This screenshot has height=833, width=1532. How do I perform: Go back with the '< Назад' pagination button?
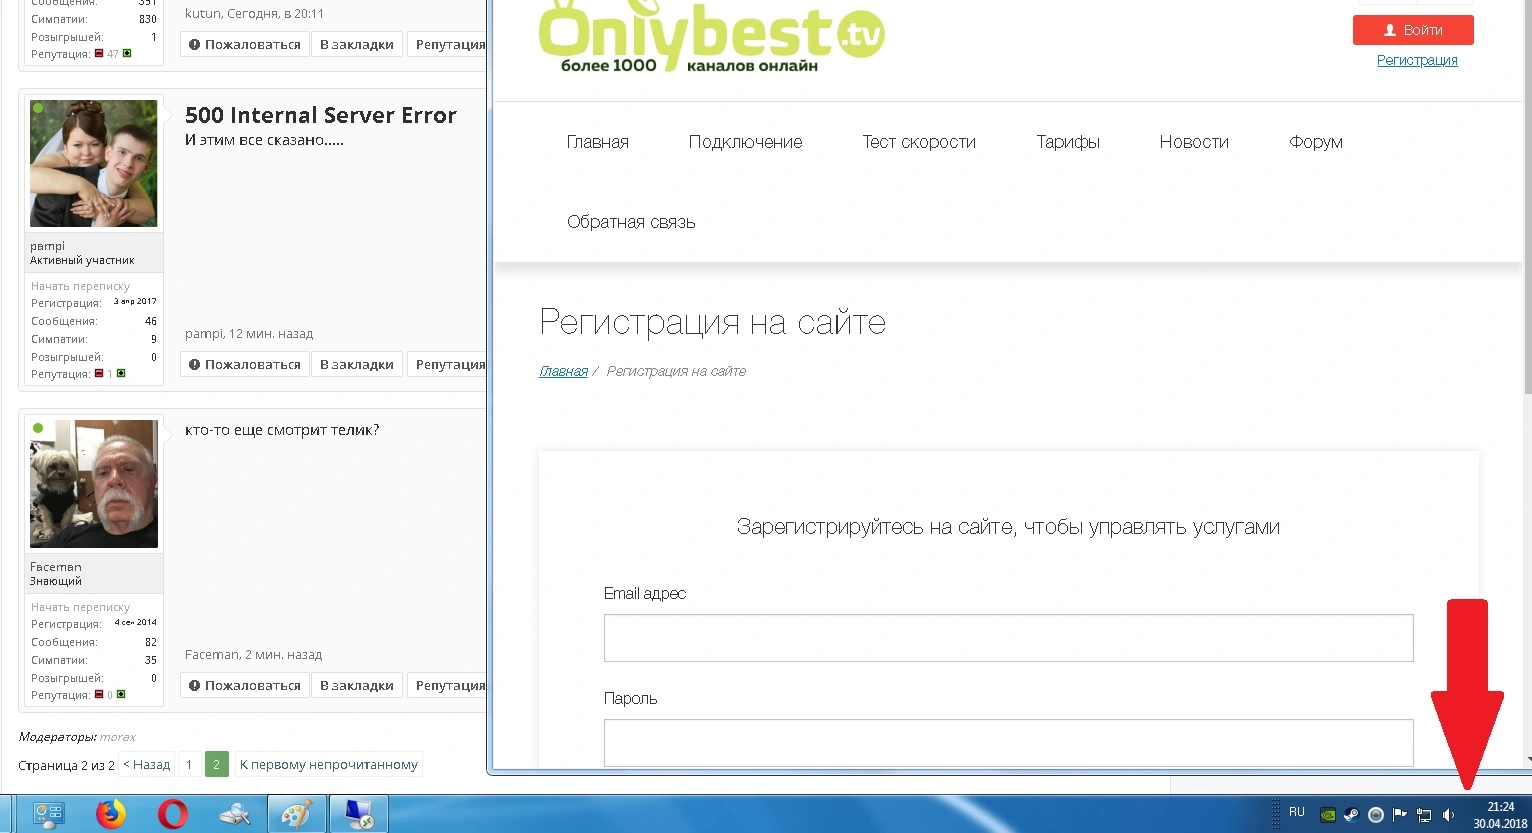[x=146, y=765]
